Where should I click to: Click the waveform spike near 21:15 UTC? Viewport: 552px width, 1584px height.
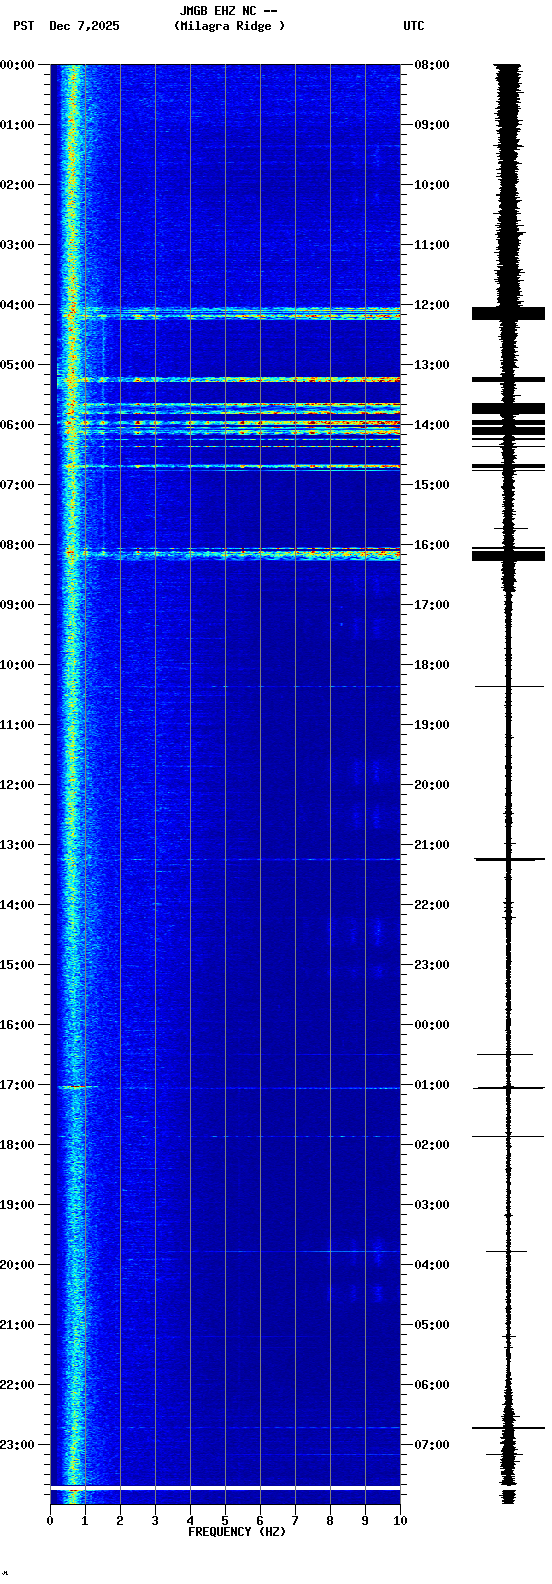(509, 859)
